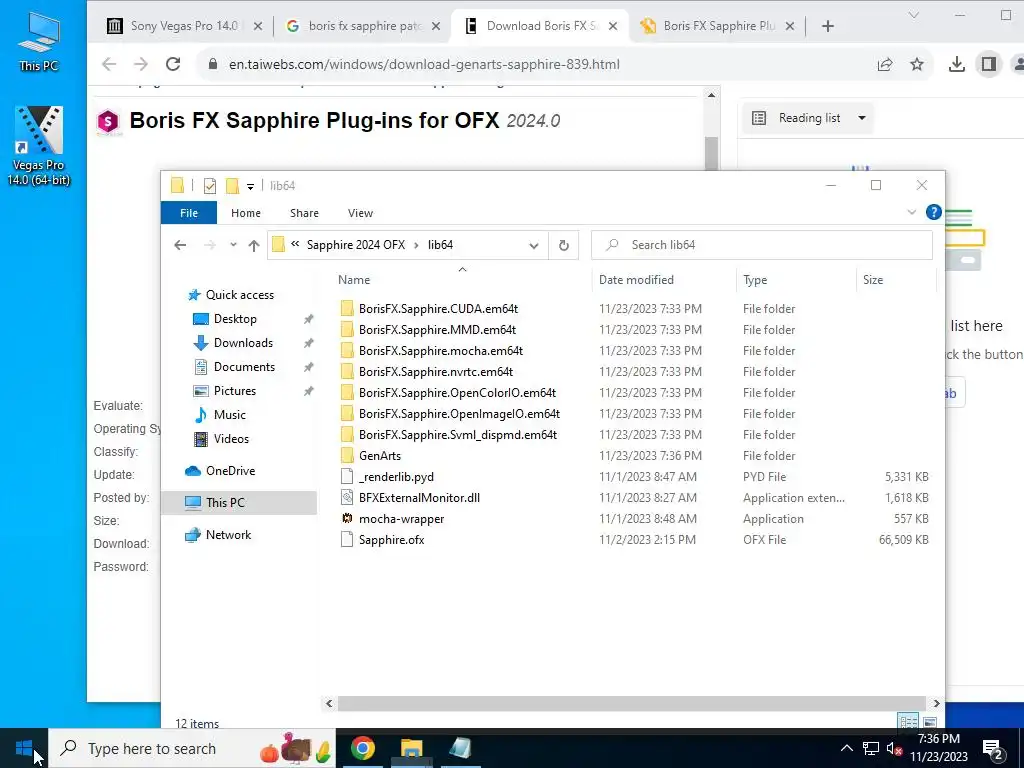Screen dimensions: 1024x768
Task: Select Downloads in navigation pane
Action: [x=243, y=344]
